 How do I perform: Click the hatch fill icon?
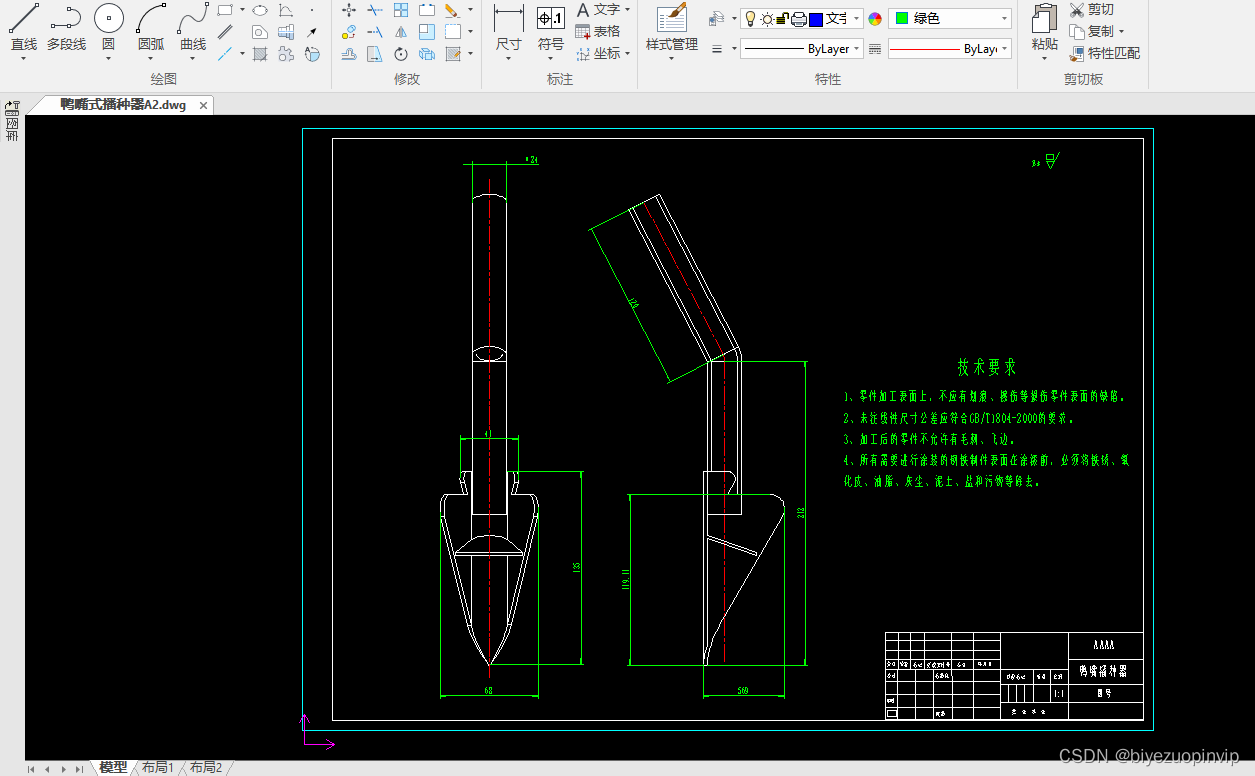[260, 54]
